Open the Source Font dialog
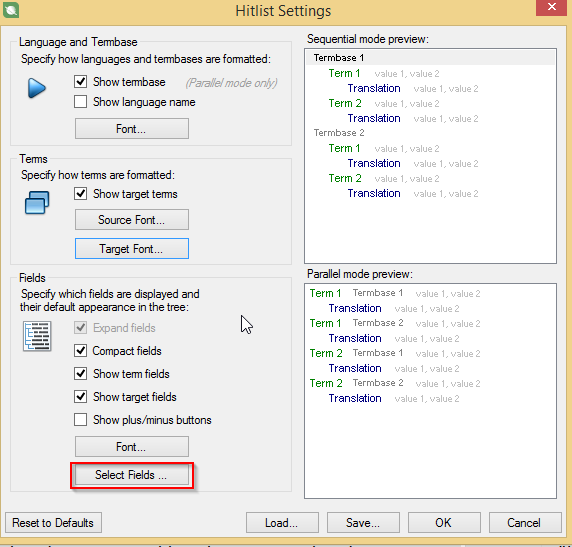Image resolution: width=572 pixels, height=547 pixels. click(132, 220)
